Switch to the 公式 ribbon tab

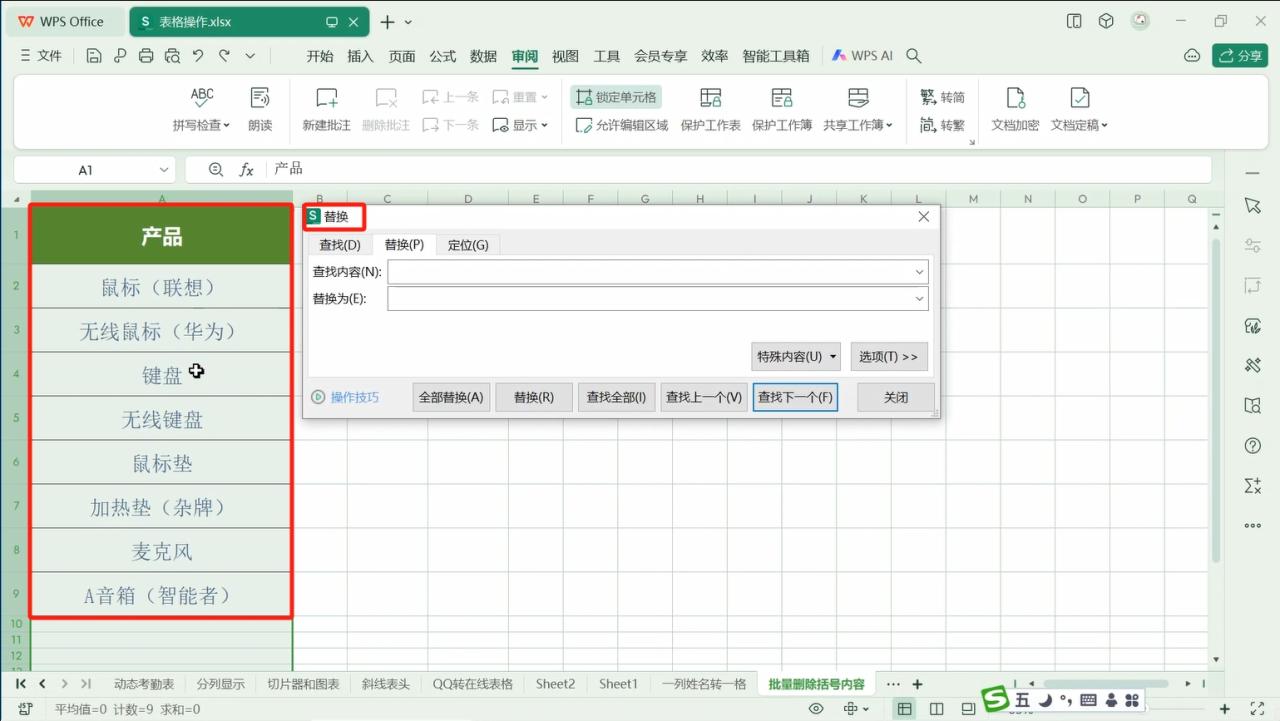(x=443, y=56)
